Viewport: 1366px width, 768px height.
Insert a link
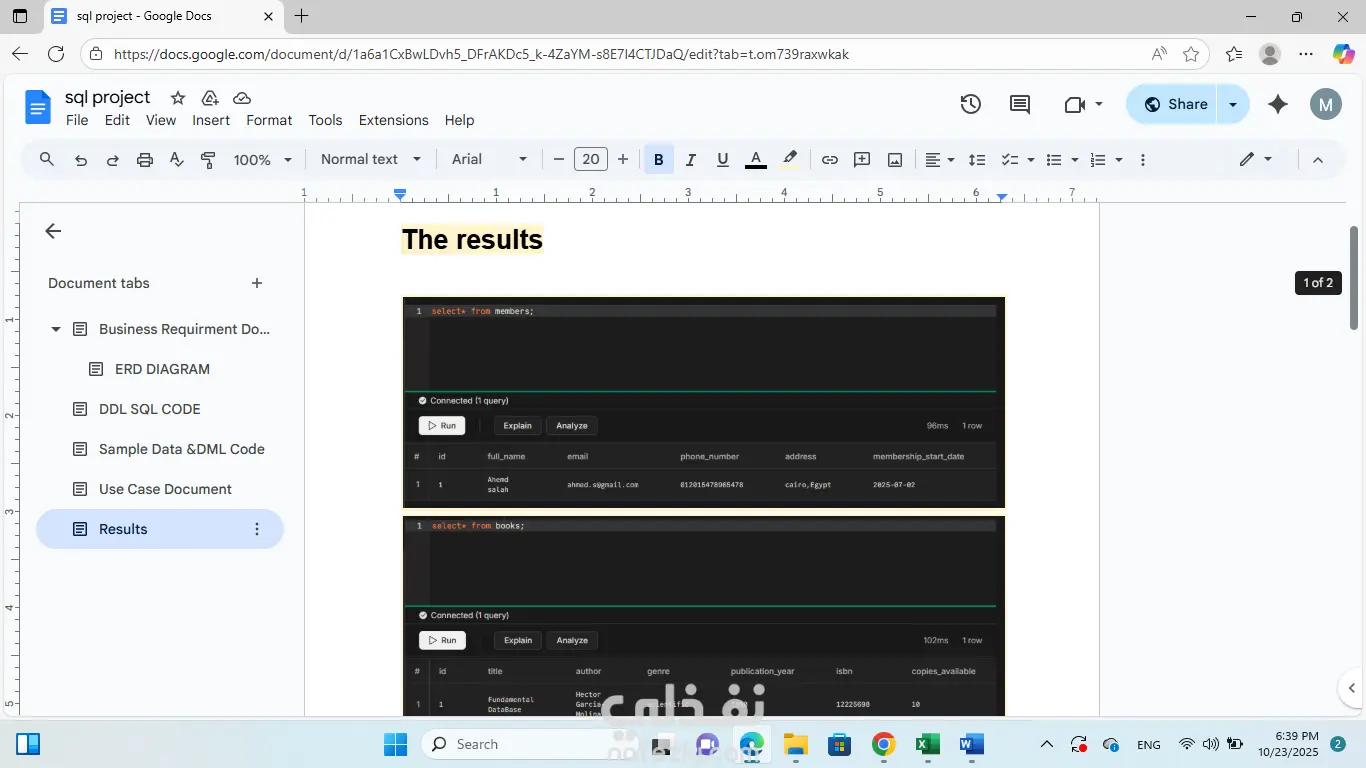[x=830, y=160]
